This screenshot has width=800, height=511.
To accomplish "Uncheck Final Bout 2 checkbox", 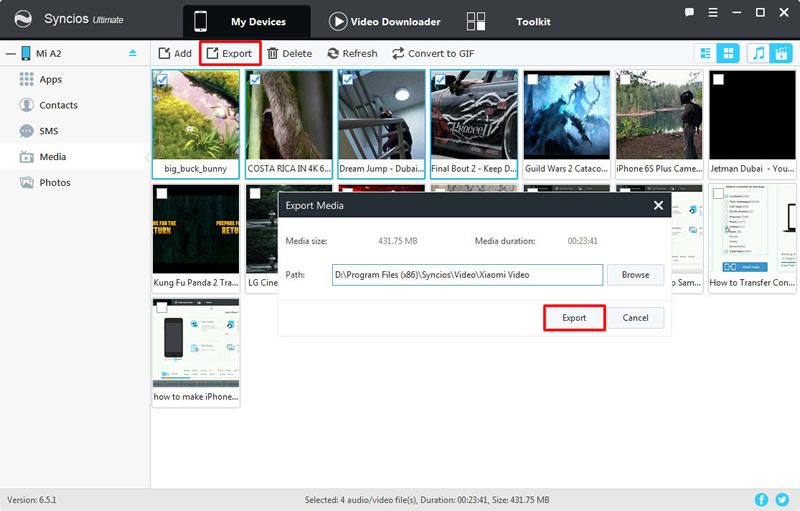I will 440,80.
